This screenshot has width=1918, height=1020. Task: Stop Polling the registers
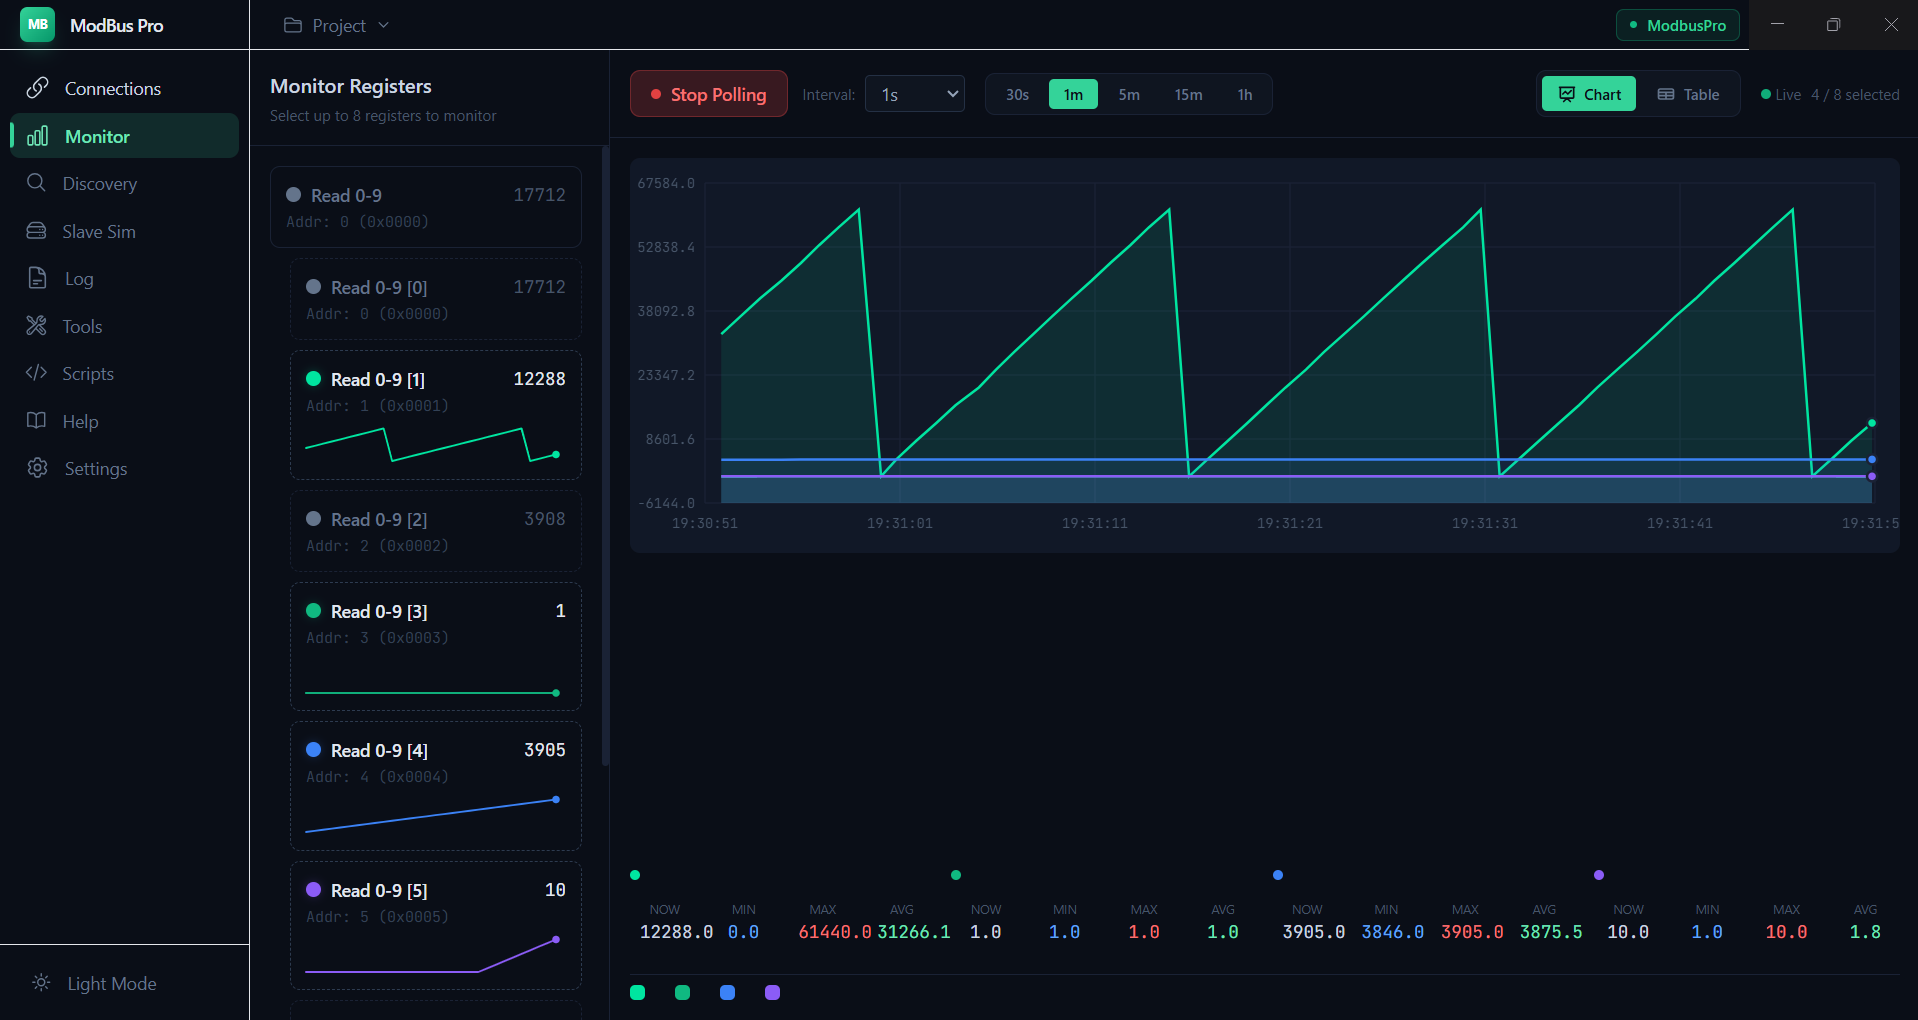pyautogui.click(x=708, y=93)
